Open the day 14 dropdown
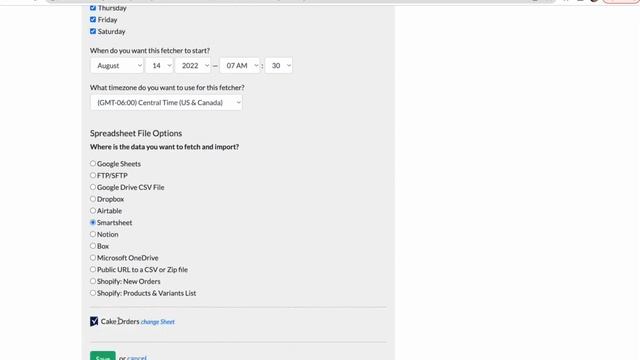Viewport: 640px width, 360px height. click(159, 66)
